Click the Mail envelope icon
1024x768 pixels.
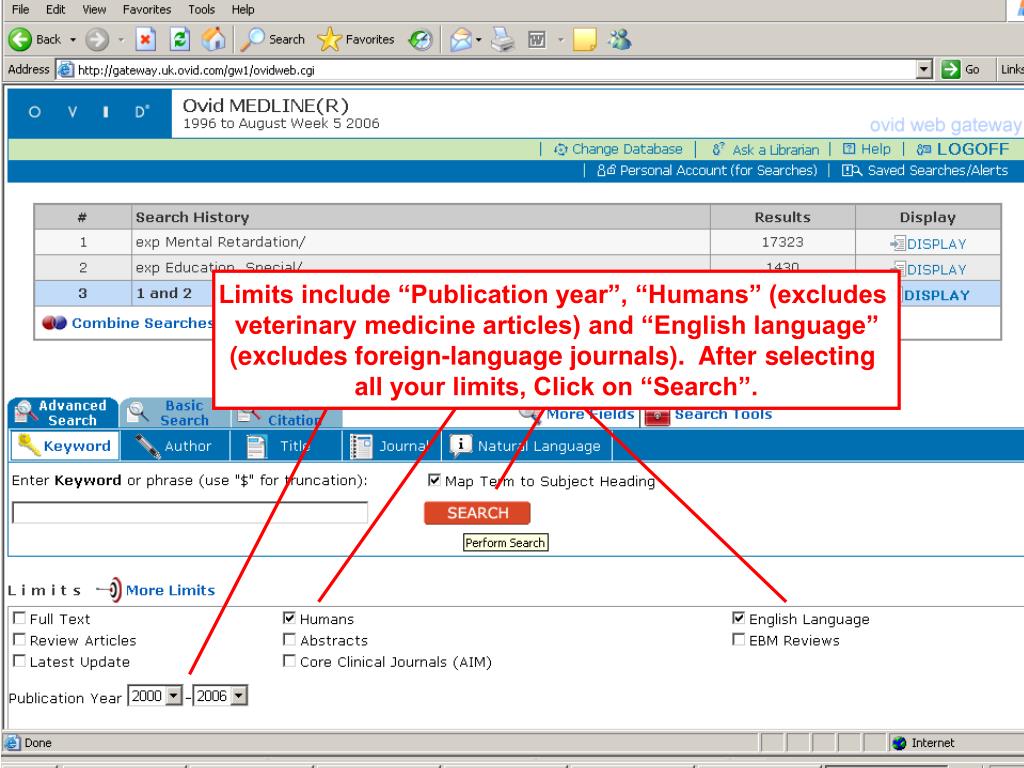coord(461,40)
